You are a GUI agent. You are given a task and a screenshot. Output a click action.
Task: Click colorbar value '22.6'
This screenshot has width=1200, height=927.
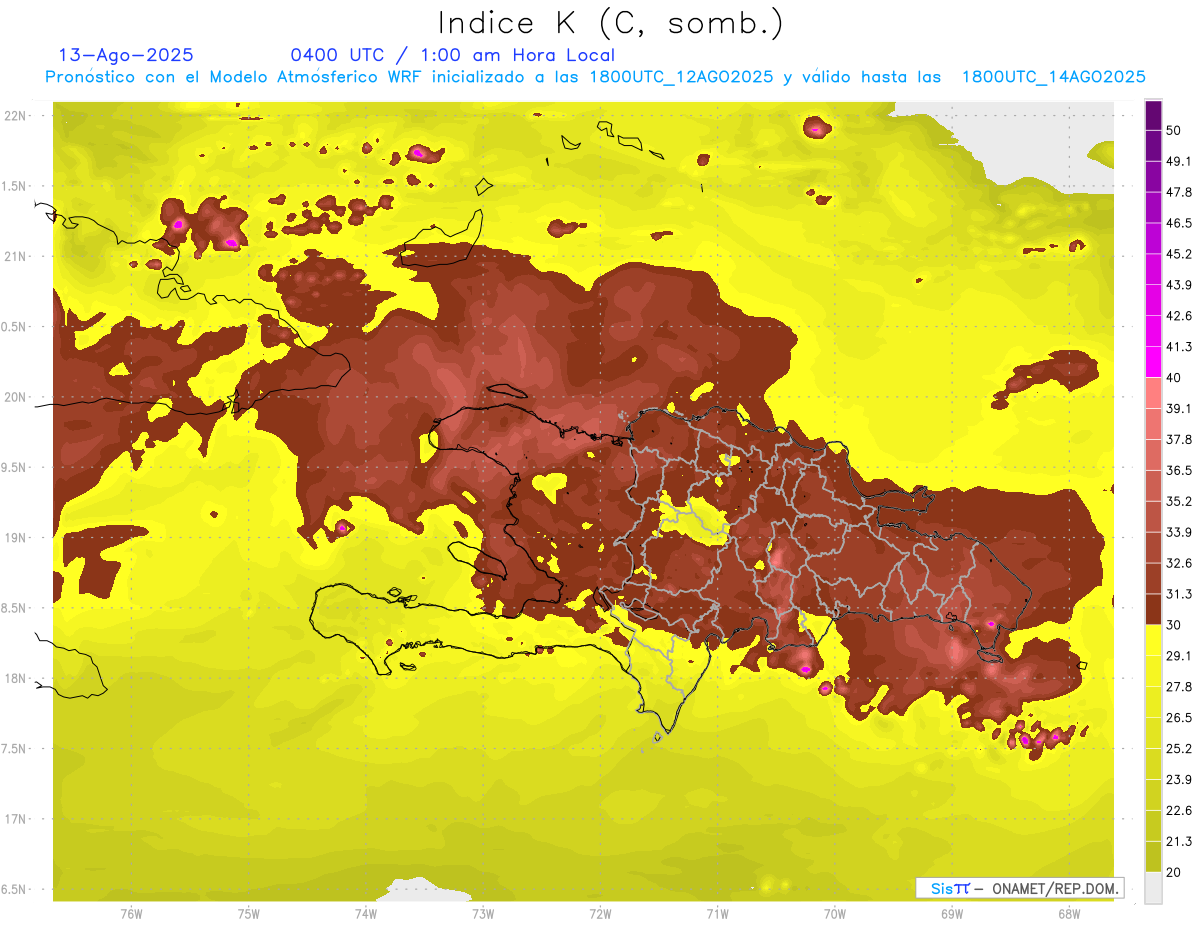point(1179,810)
